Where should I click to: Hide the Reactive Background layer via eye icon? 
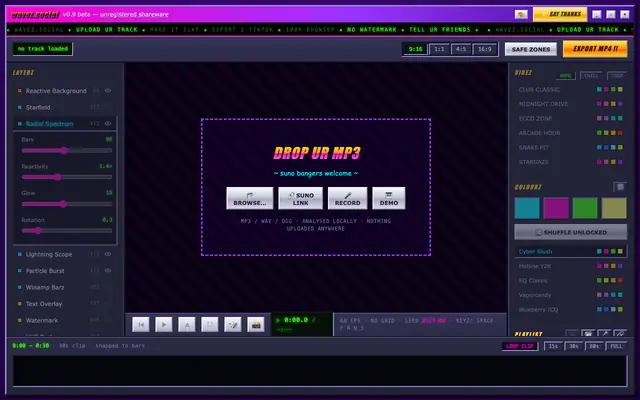(108, 91)
